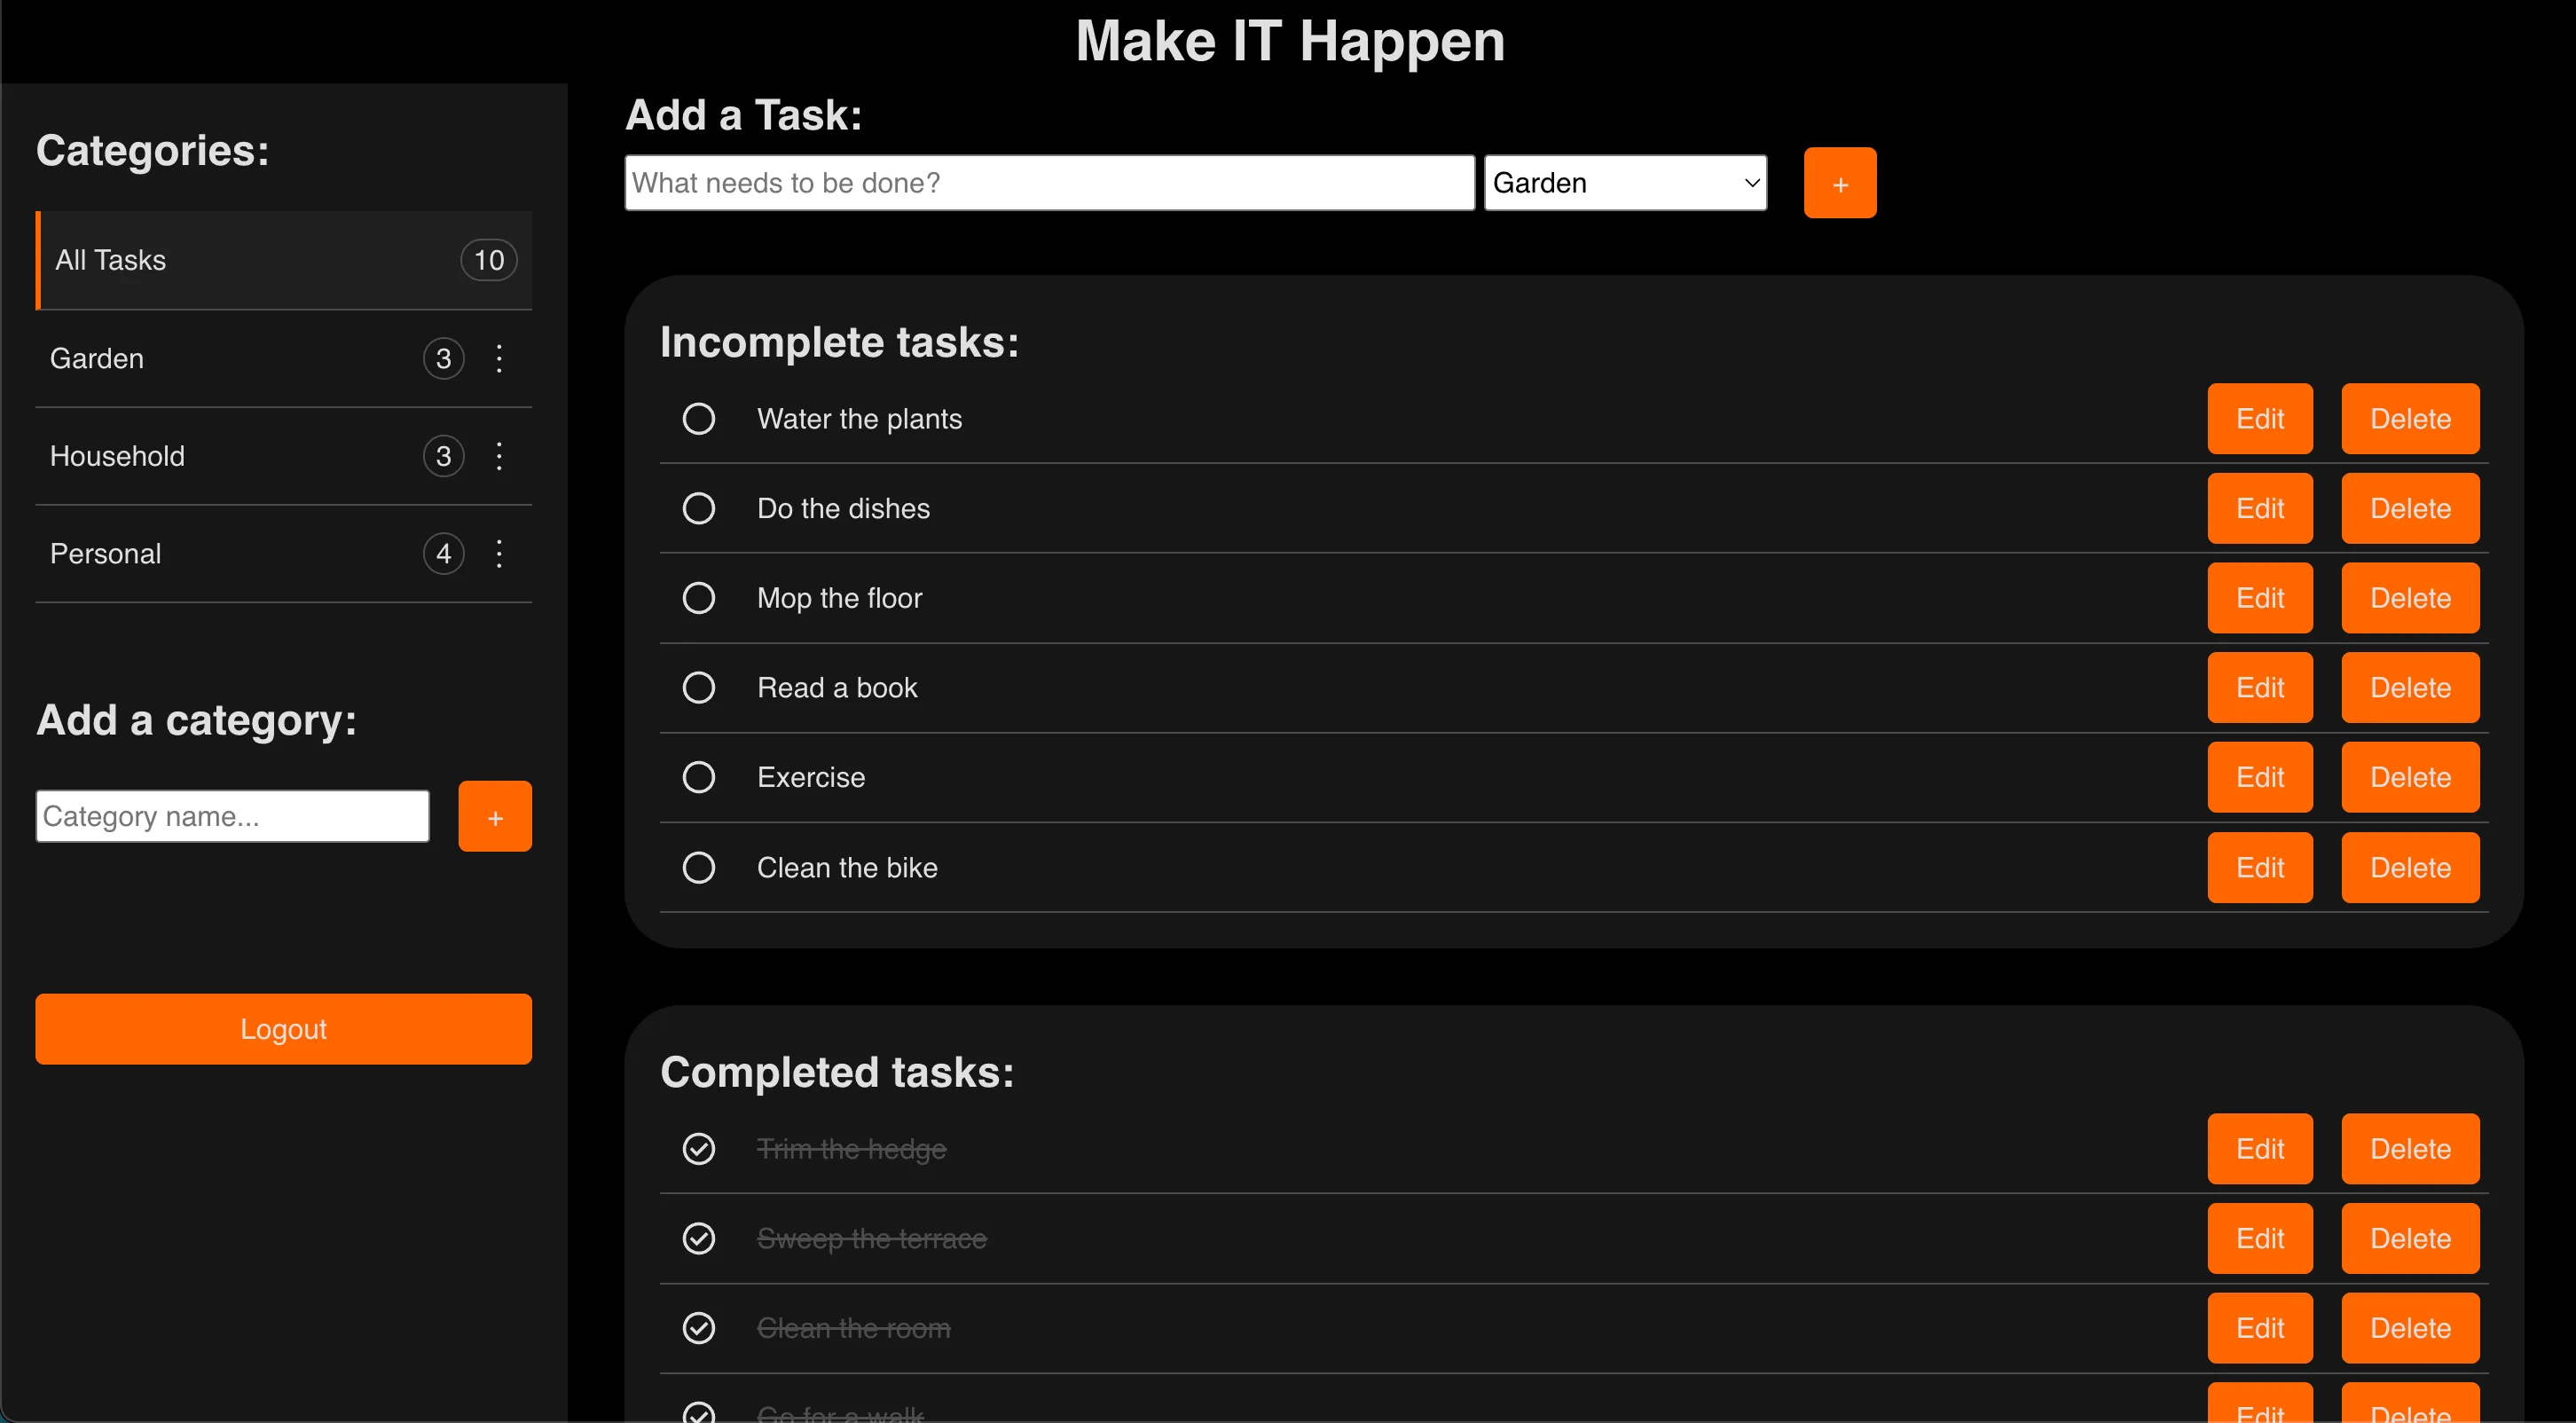
Task: Delete the completed "Clean the room" task
Action: tap(2409, 1328)
